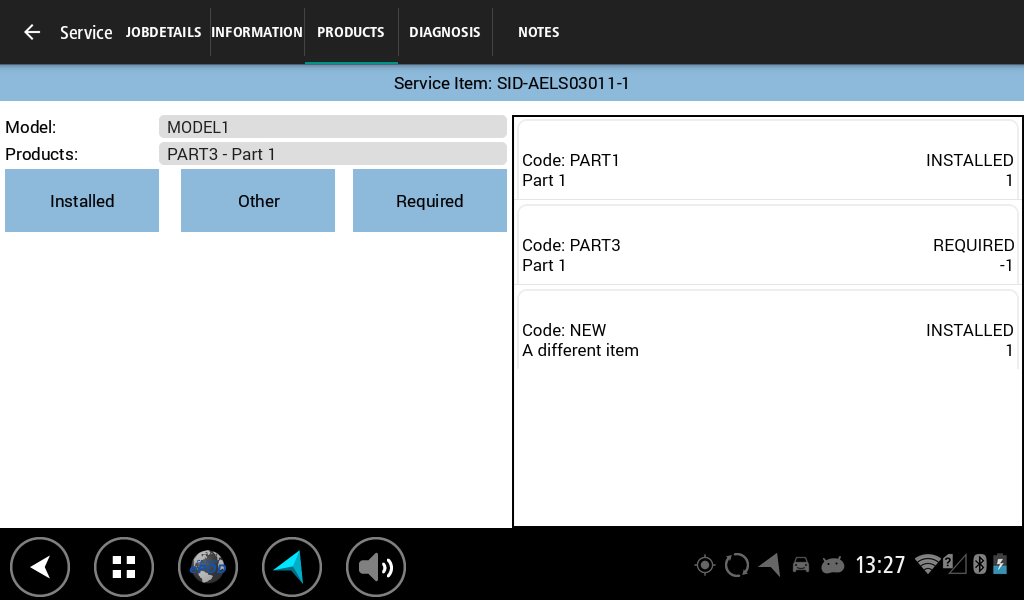Click the Installed button

82,200
